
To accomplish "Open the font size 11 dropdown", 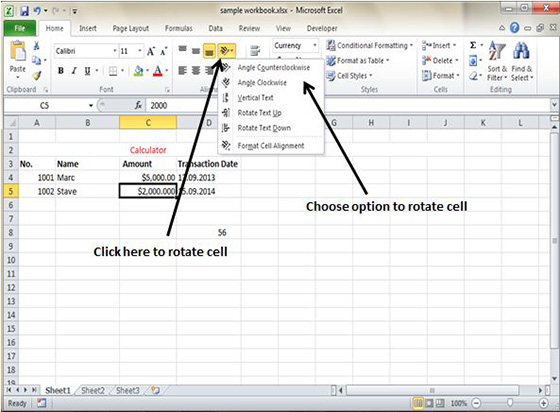I will pyautogui.click(x=140, y=51).
